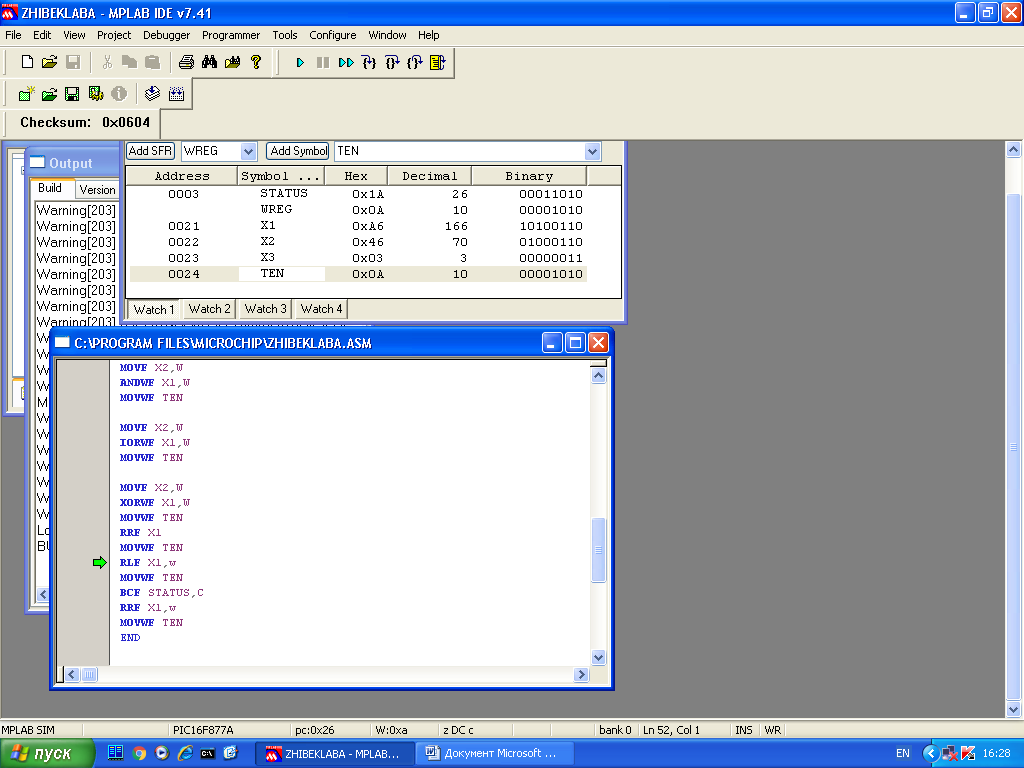
Task: Click the Save Workspace green disk icon
Action: click(x=72, y=94)
